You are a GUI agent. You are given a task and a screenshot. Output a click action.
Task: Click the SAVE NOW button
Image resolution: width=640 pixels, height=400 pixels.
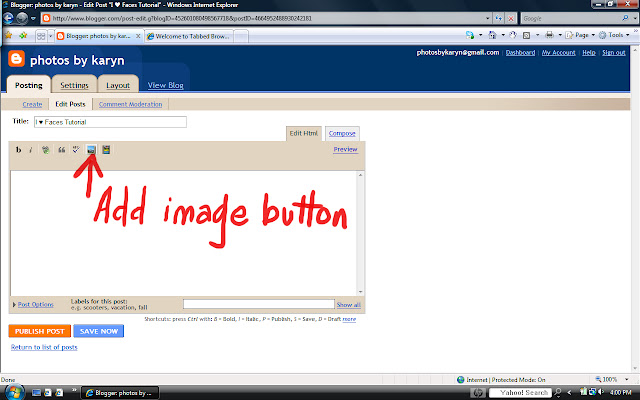98,331
